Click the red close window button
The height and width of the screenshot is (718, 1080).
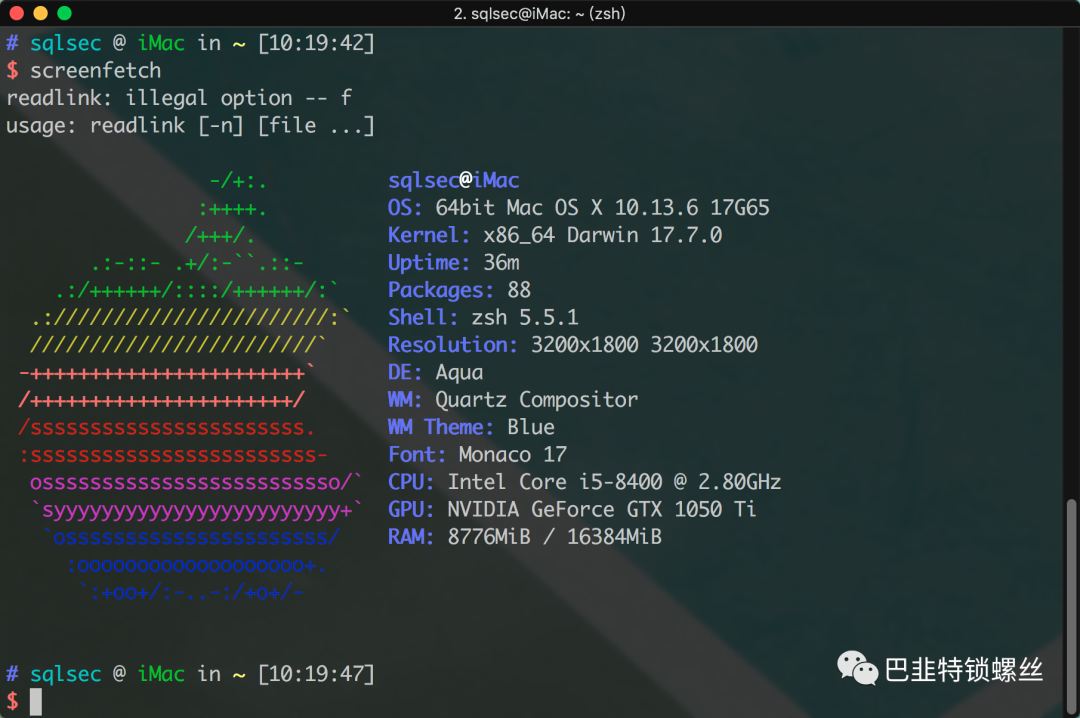pyautogui.click(x=17, y=13)
